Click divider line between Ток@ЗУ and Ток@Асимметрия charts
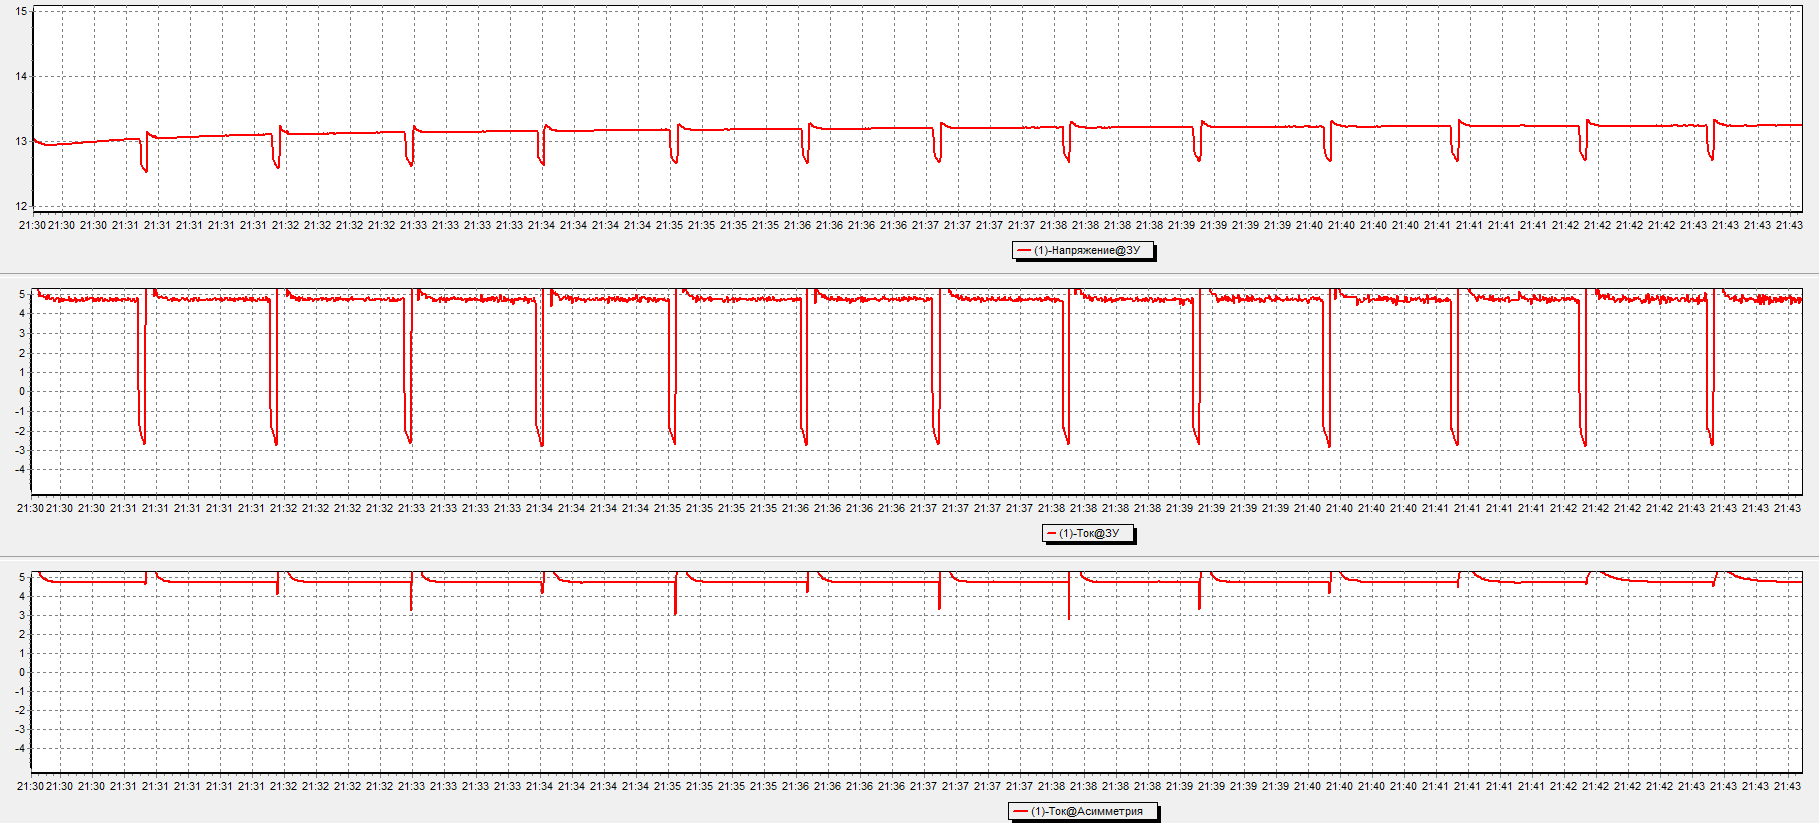The height and width of the screenshot is (823, 1819). [909, 556]
